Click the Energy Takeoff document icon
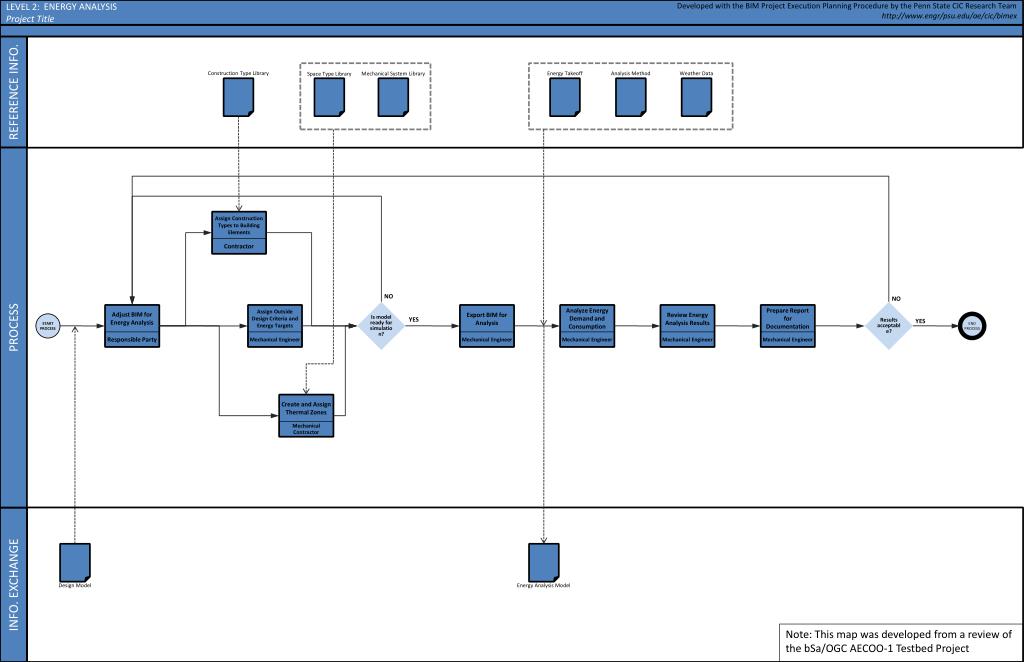This screenshot has height=662, width=1024. [565, 97]
